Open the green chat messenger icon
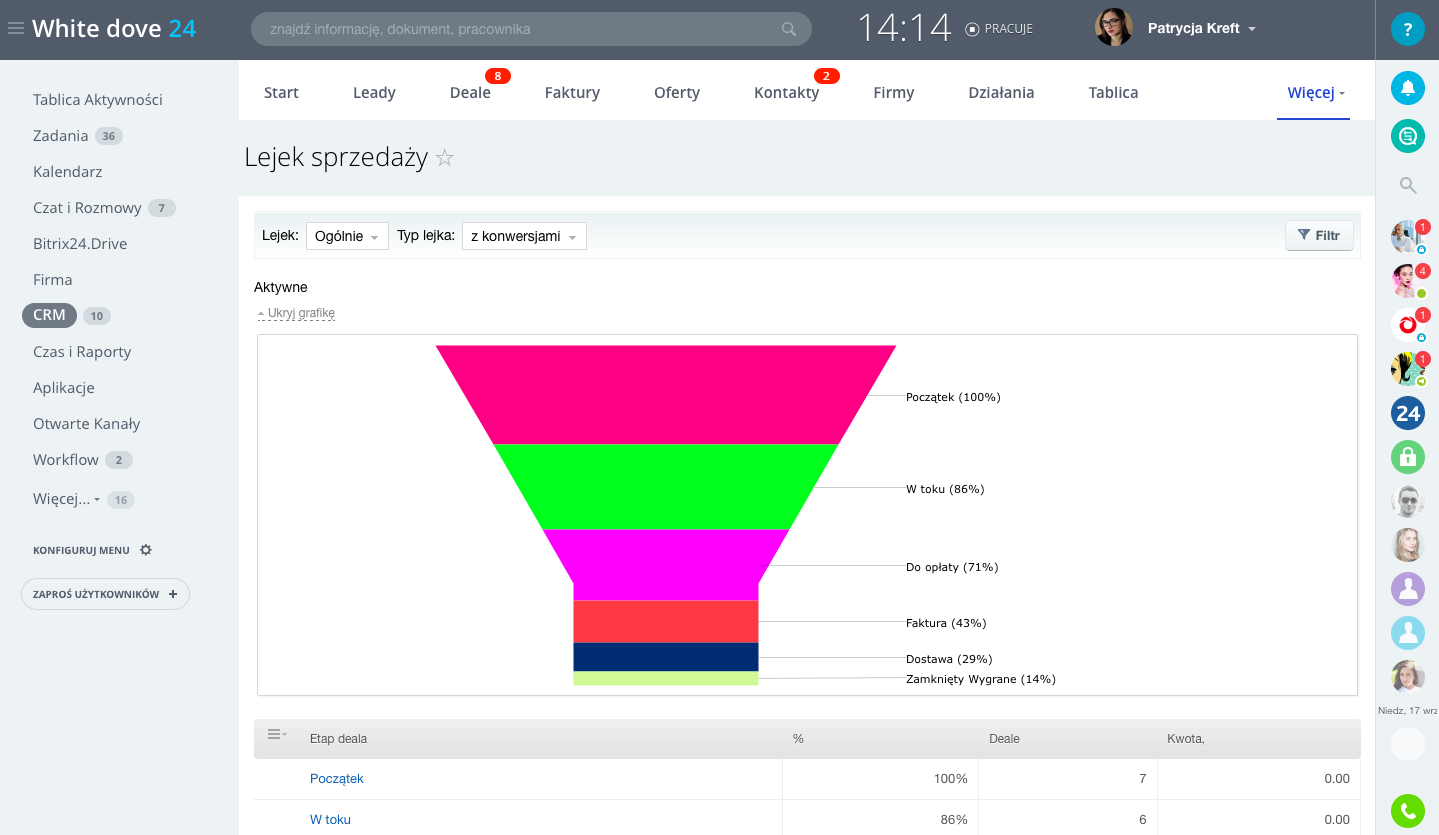This screenshot has width=1439, height=835. pos(1407,136)
